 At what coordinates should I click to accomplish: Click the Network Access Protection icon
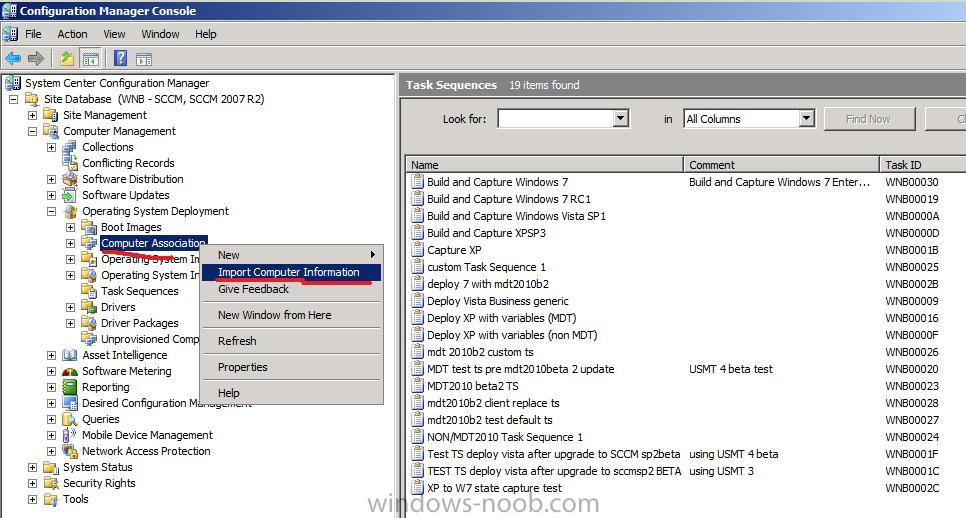point(70,451)
